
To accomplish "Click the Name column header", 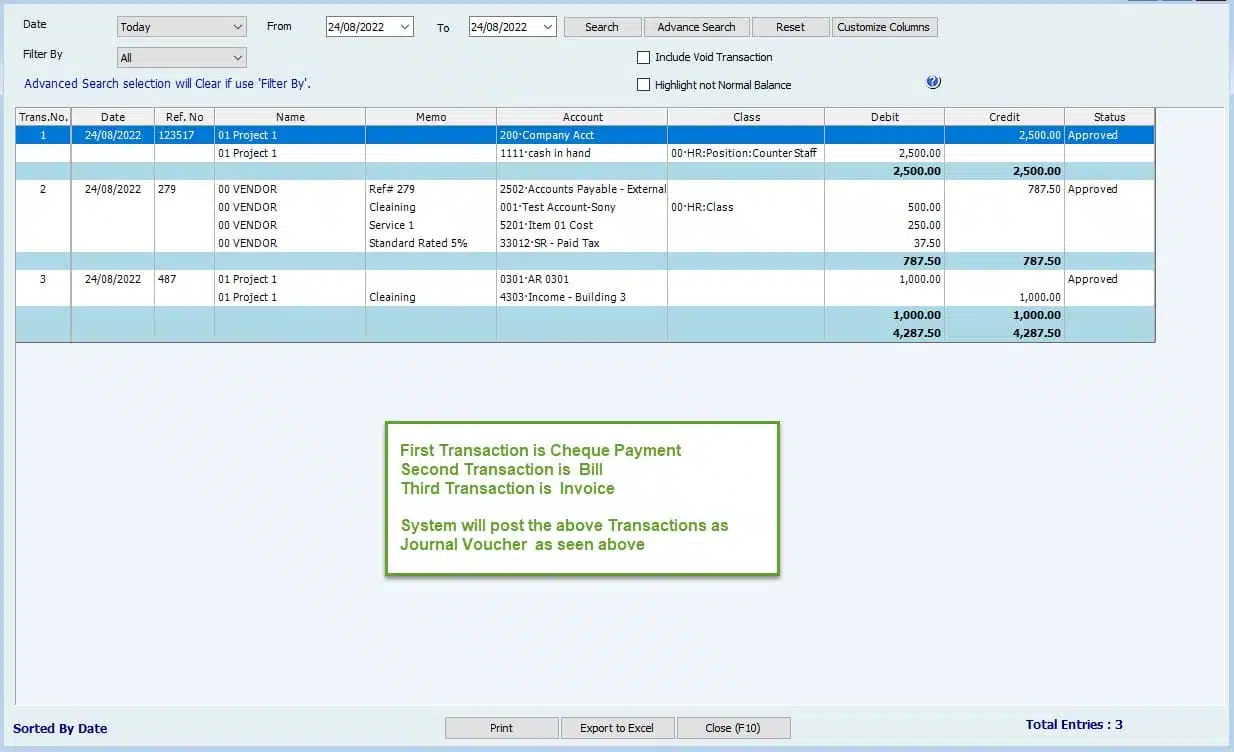I will point(290,117).
